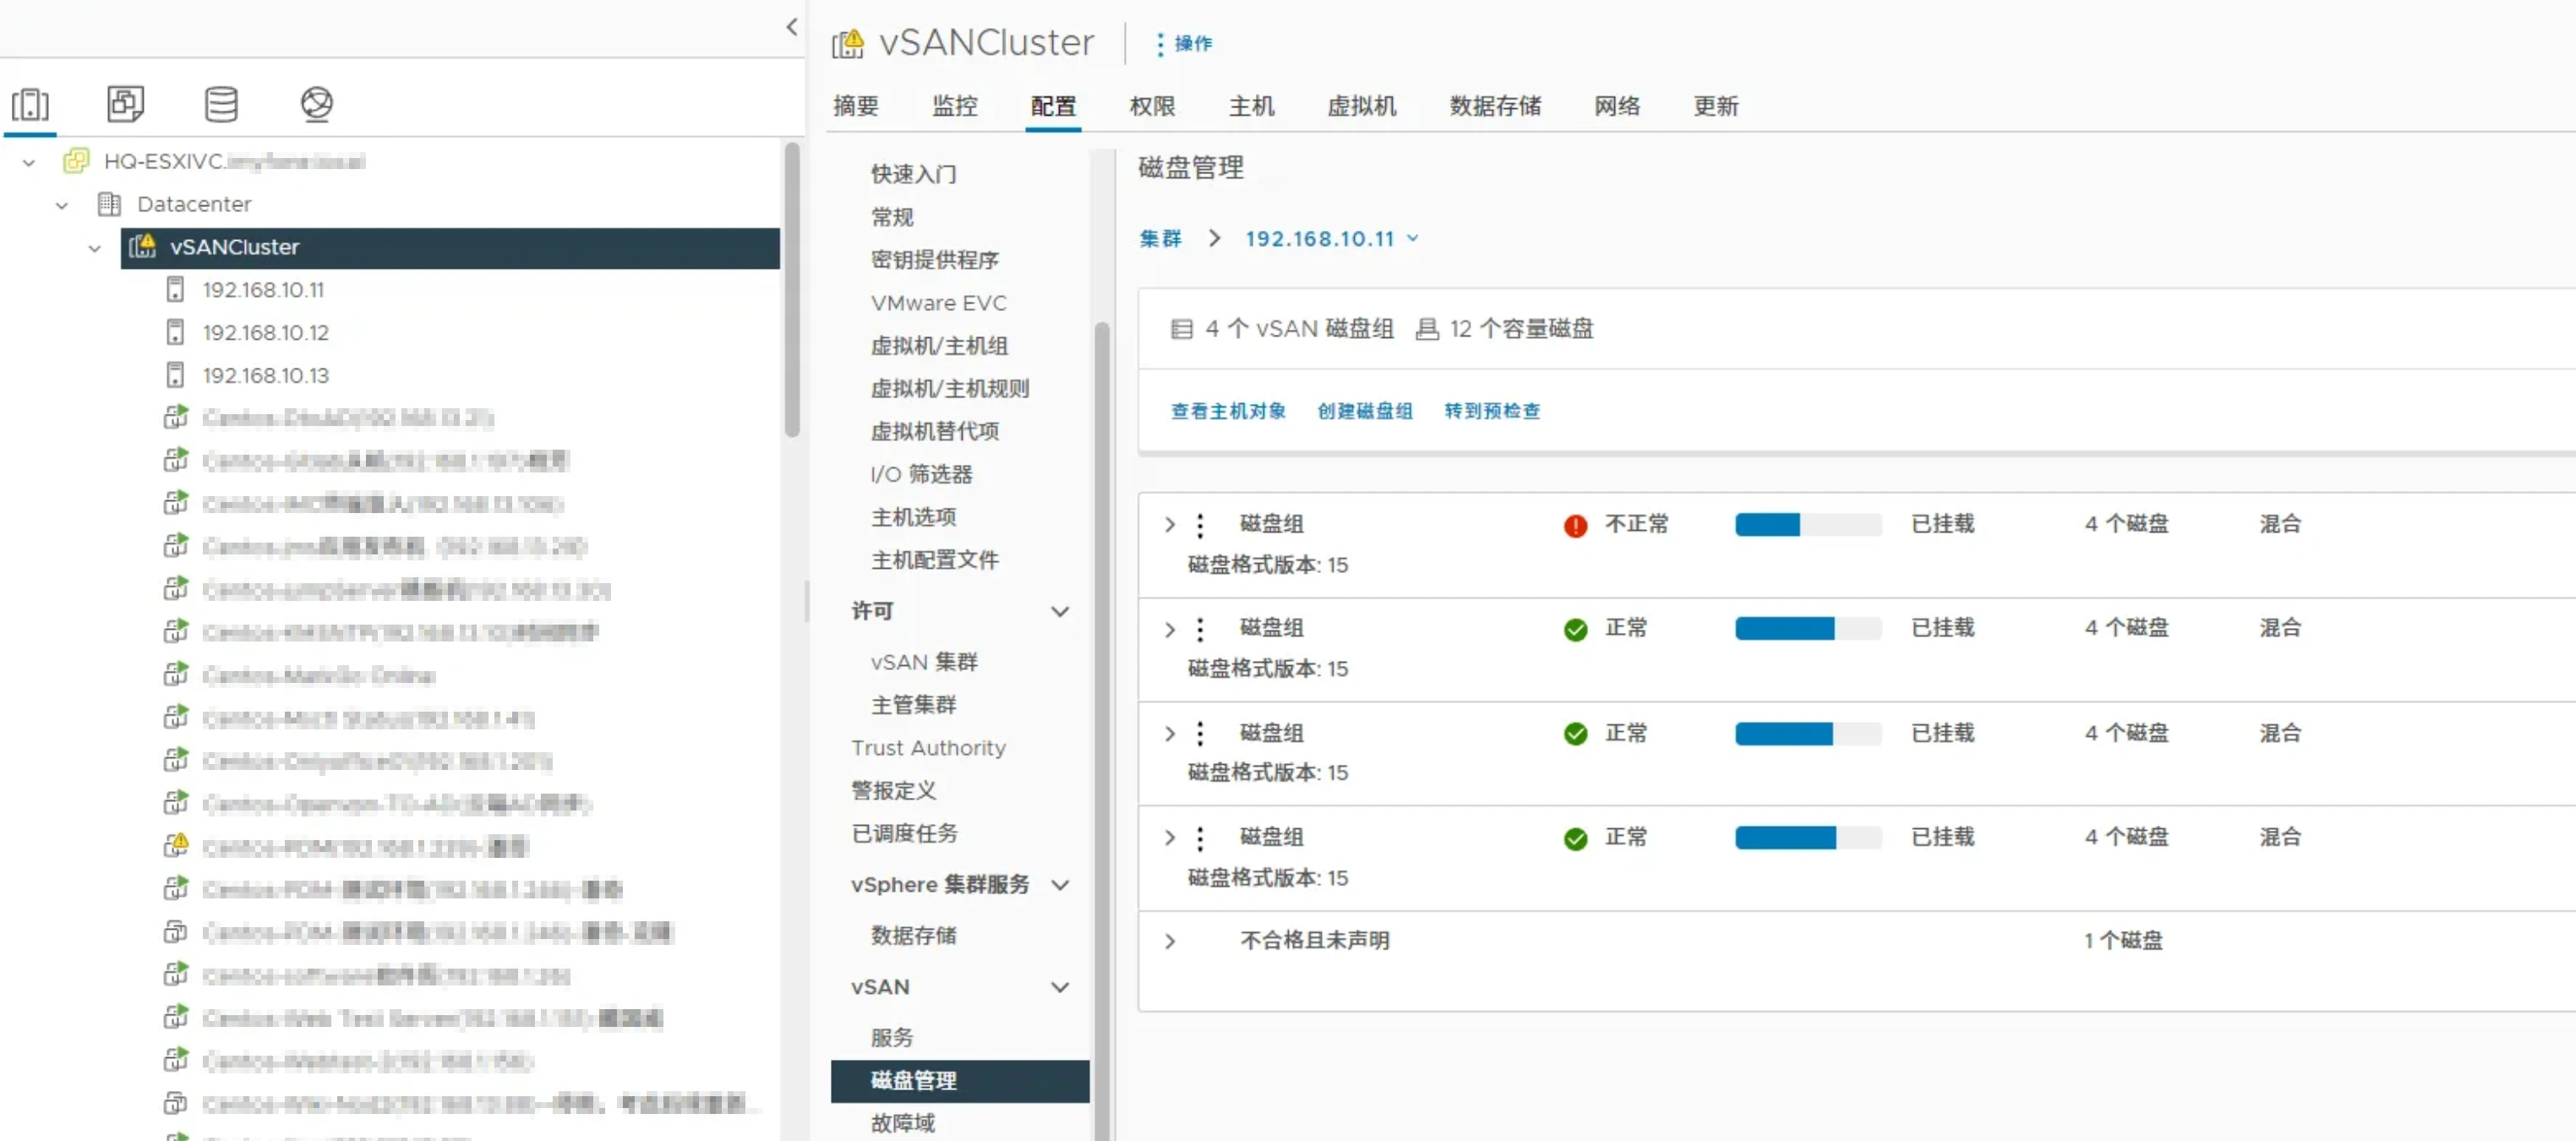Switch to the 权限 tab
This screenshot has height=1141, width=2576.
(1152, 106)
